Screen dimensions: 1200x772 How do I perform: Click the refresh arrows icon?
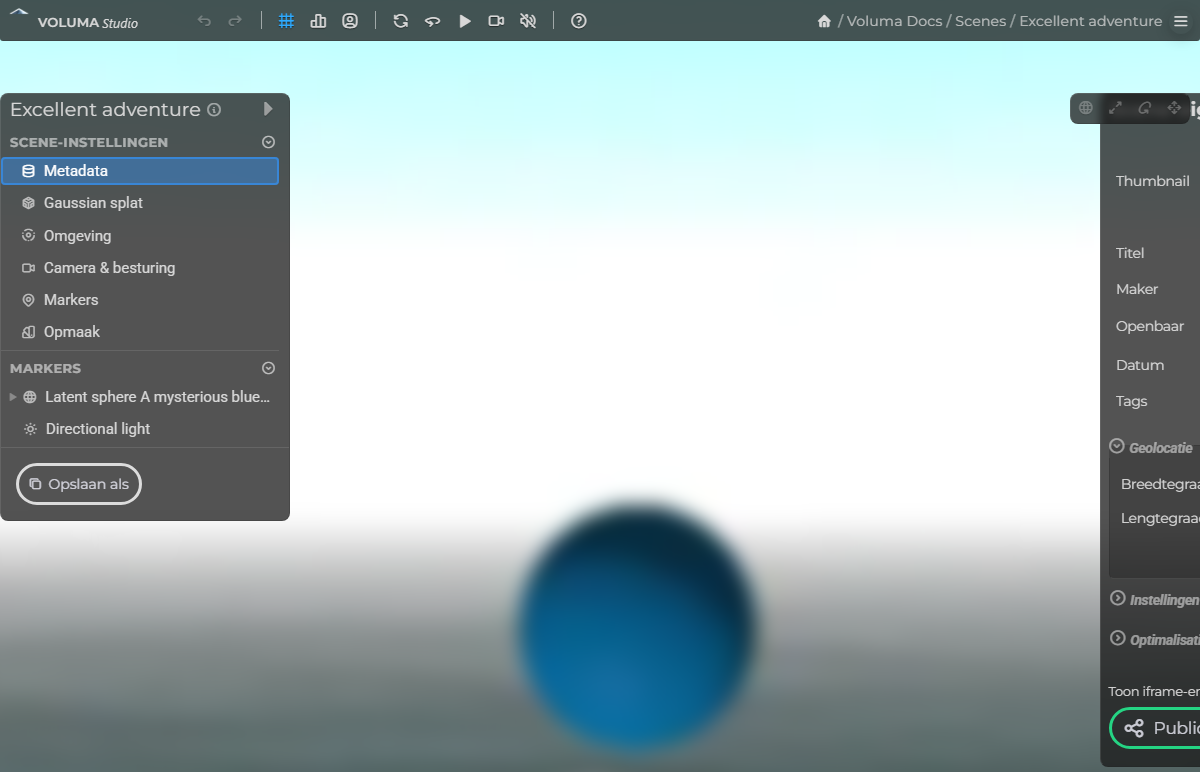pos(401,21)
